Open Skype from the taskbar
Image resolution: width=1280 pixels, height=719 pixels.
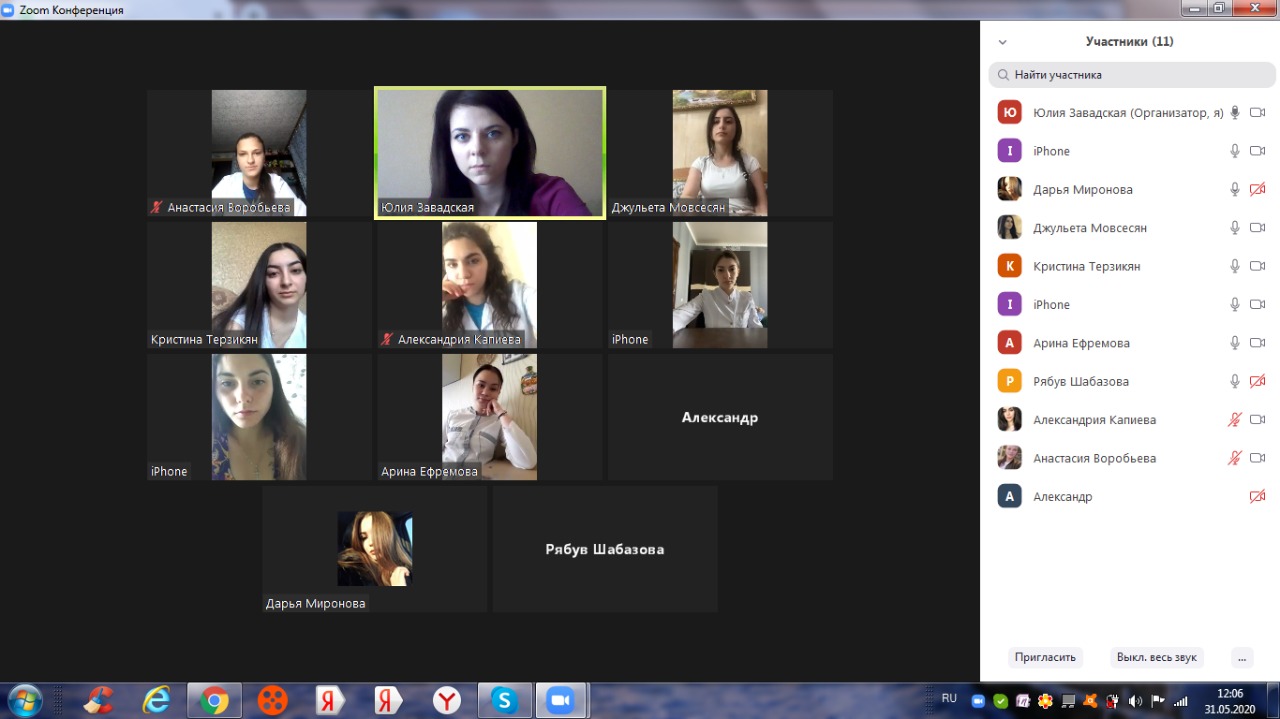tap(504, 700)
